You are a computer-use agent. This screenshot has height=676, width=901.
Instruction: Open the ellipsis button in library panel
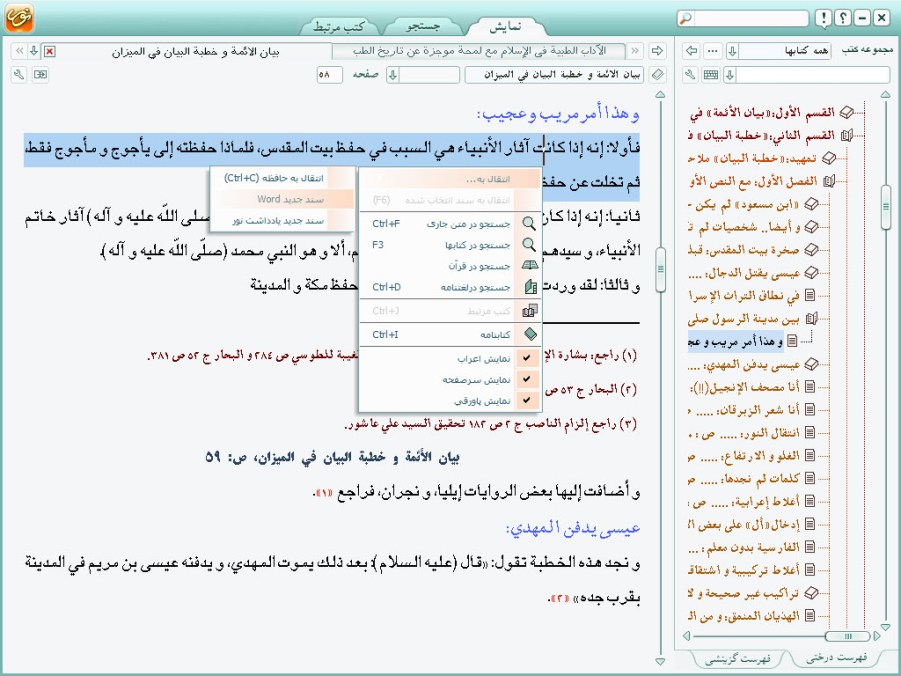tap(713, 51)
